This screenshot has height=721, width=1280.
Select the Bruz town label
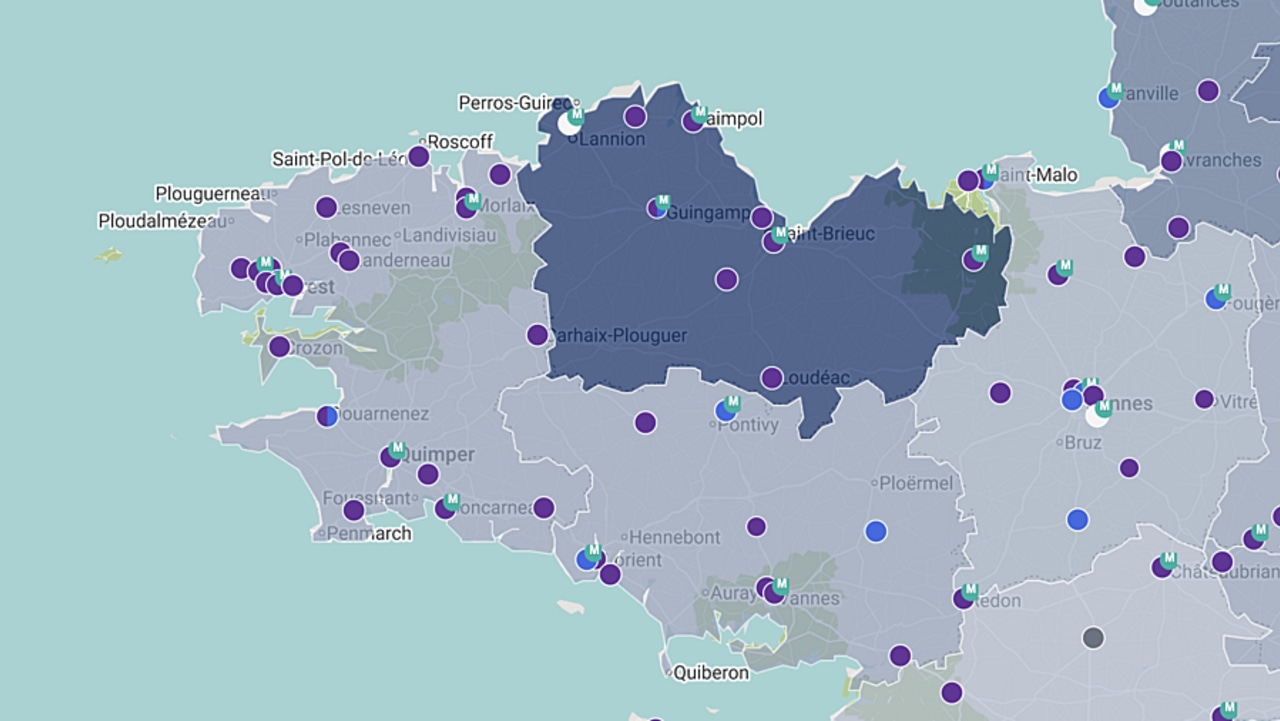(x=1083, y=442)
